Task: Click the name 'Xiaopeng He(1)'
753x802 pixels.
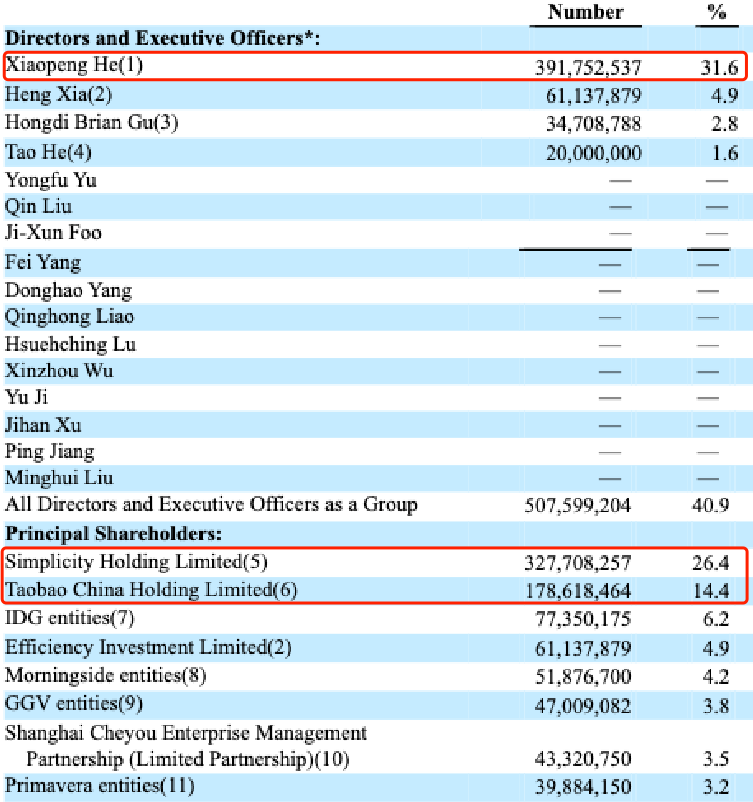Action: coord(74,65)
